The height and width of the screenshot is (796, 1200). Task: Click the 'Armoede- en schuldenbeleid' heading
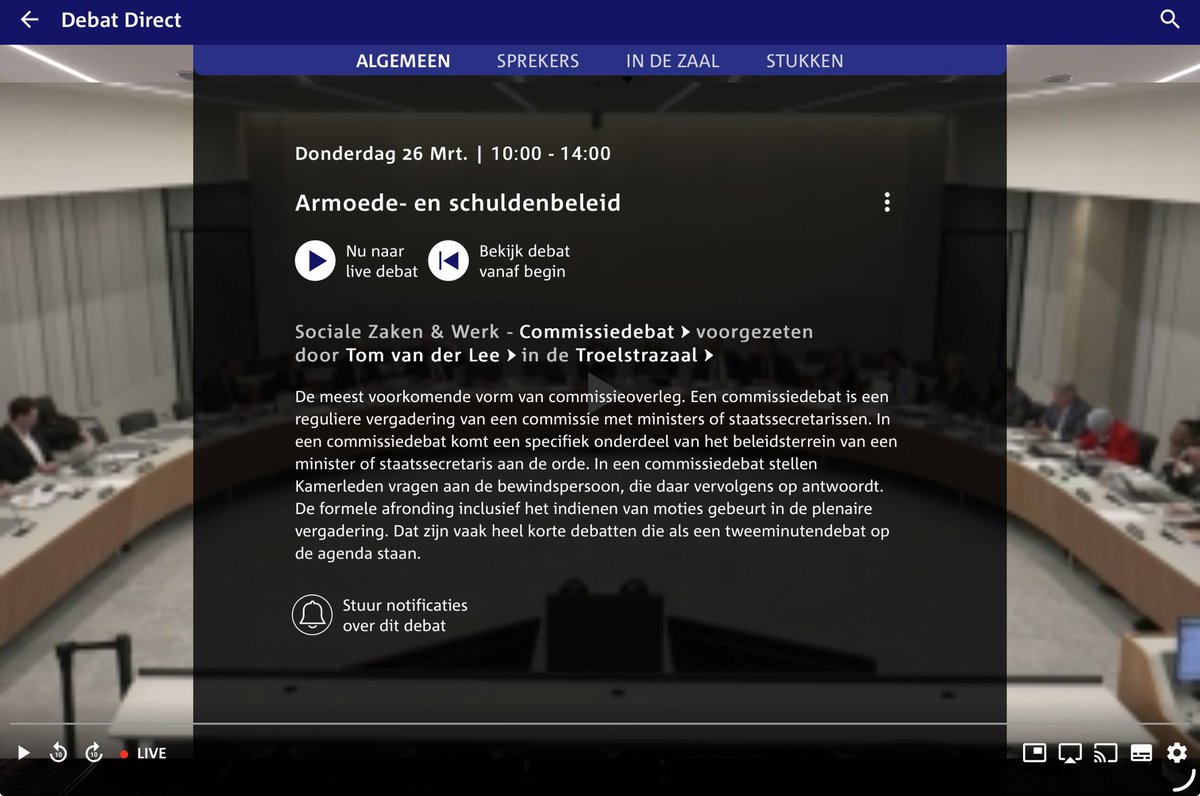pyautogui.click(x=458, y=203)
